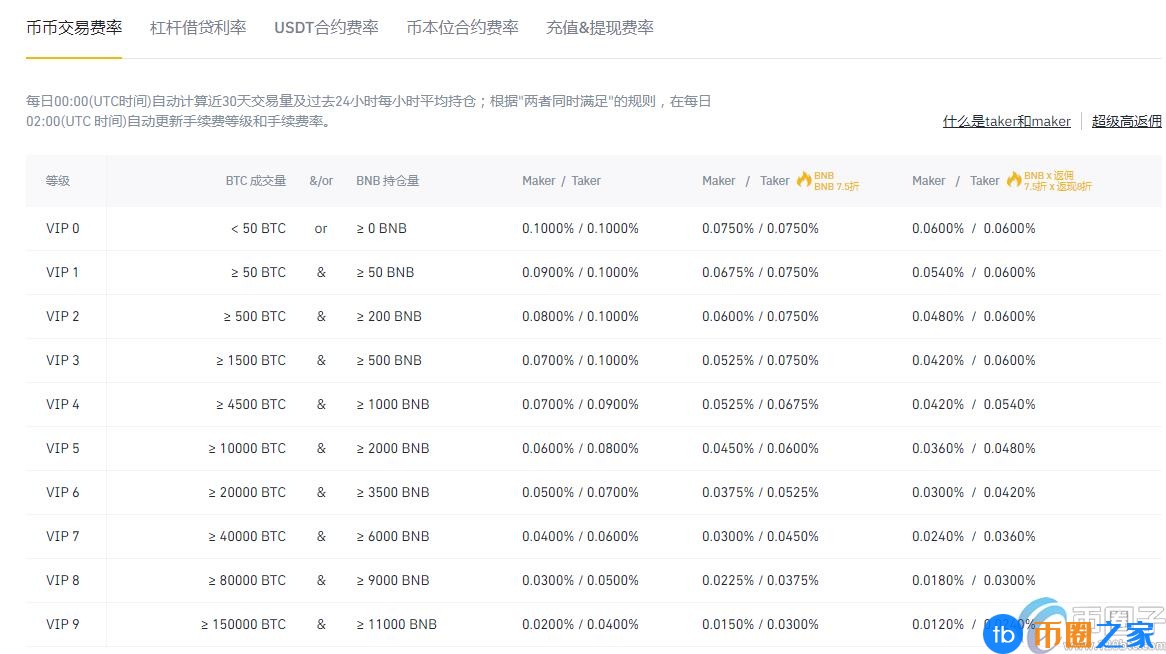Switch to the 杠杆借贷利率 tab

[198, 28]
